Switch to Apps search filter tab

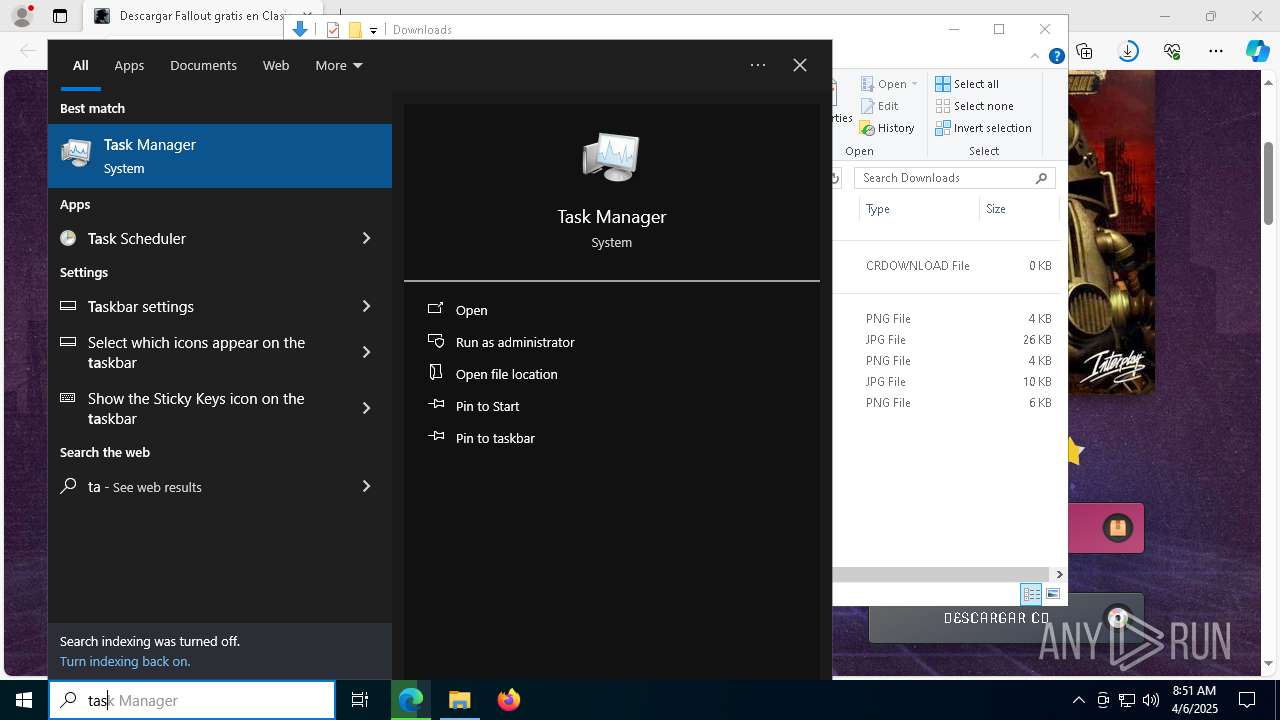click(129, 65)
